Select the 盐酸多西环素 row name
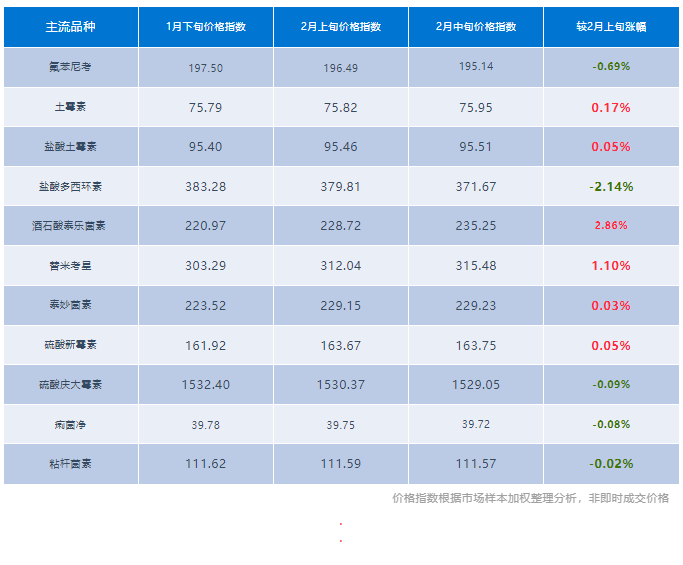Image resolution: width=683 pixels, height=565 pixels. pos(70,186)
